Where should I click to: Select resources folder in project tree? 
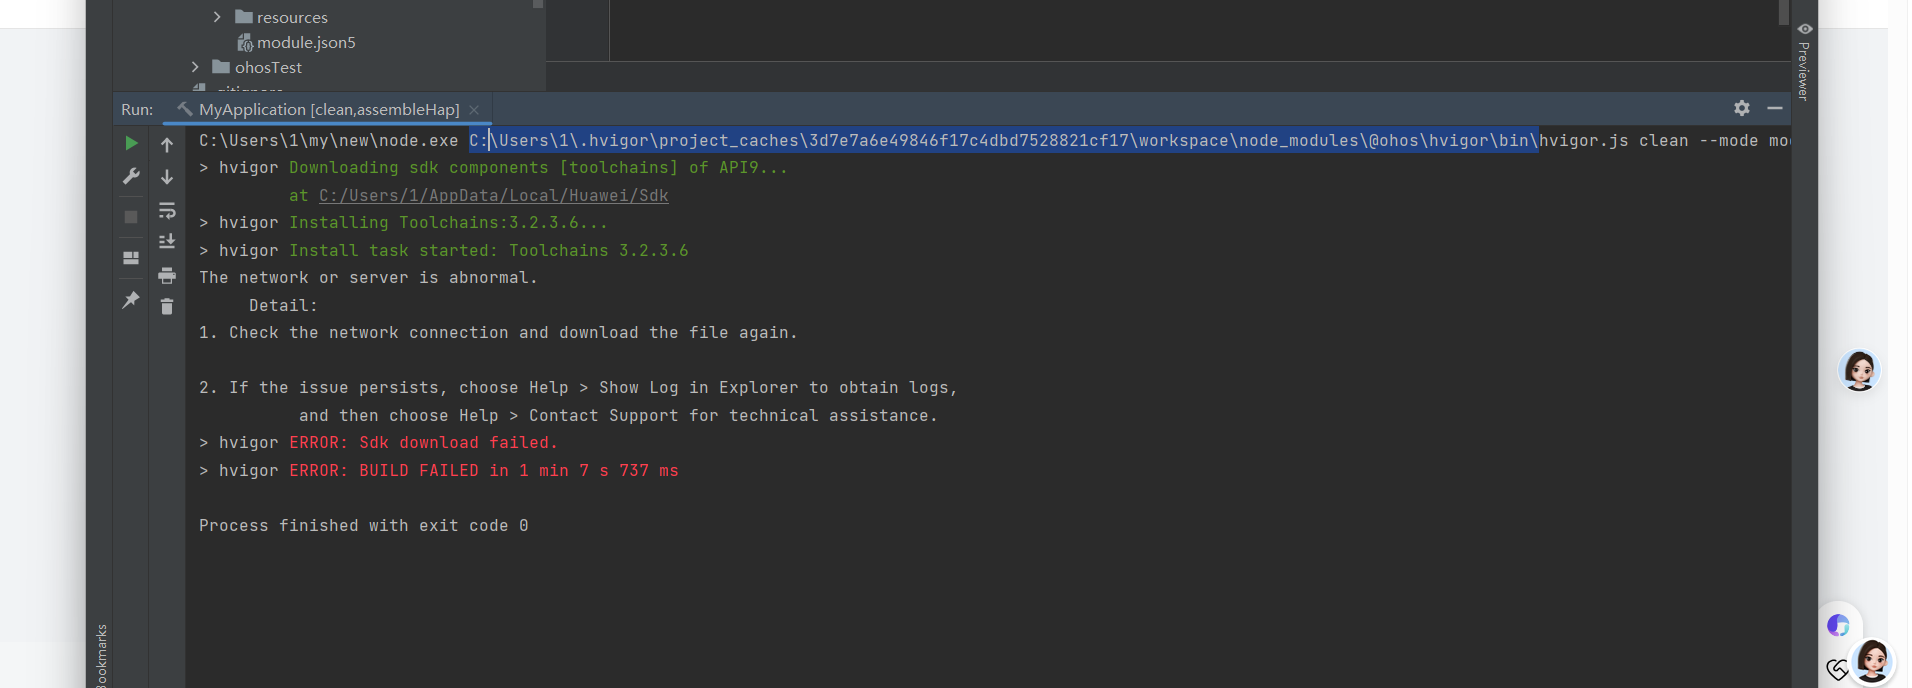pos(281,17)
